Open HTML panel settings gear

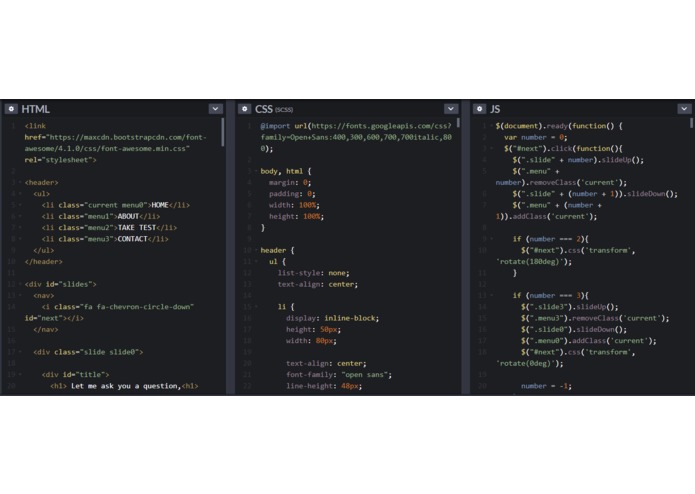click(x=11, y=109)
